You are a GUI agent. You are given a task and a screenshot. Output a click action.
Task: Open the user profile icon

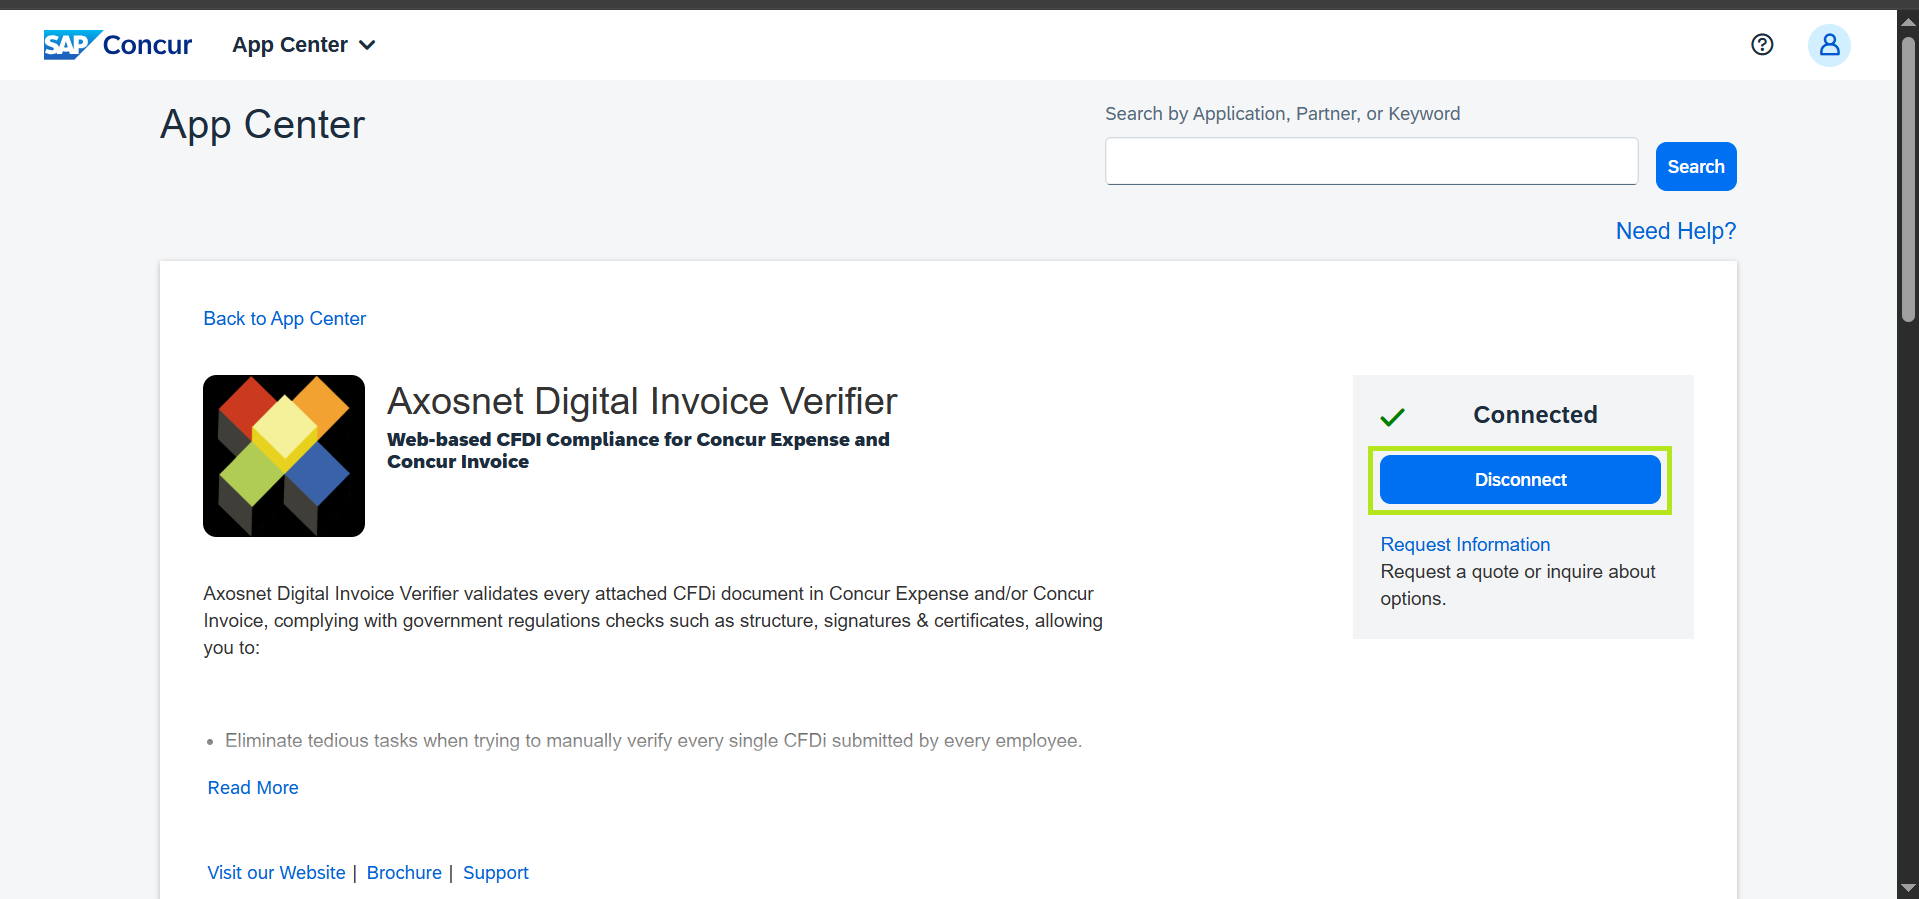1828,45
